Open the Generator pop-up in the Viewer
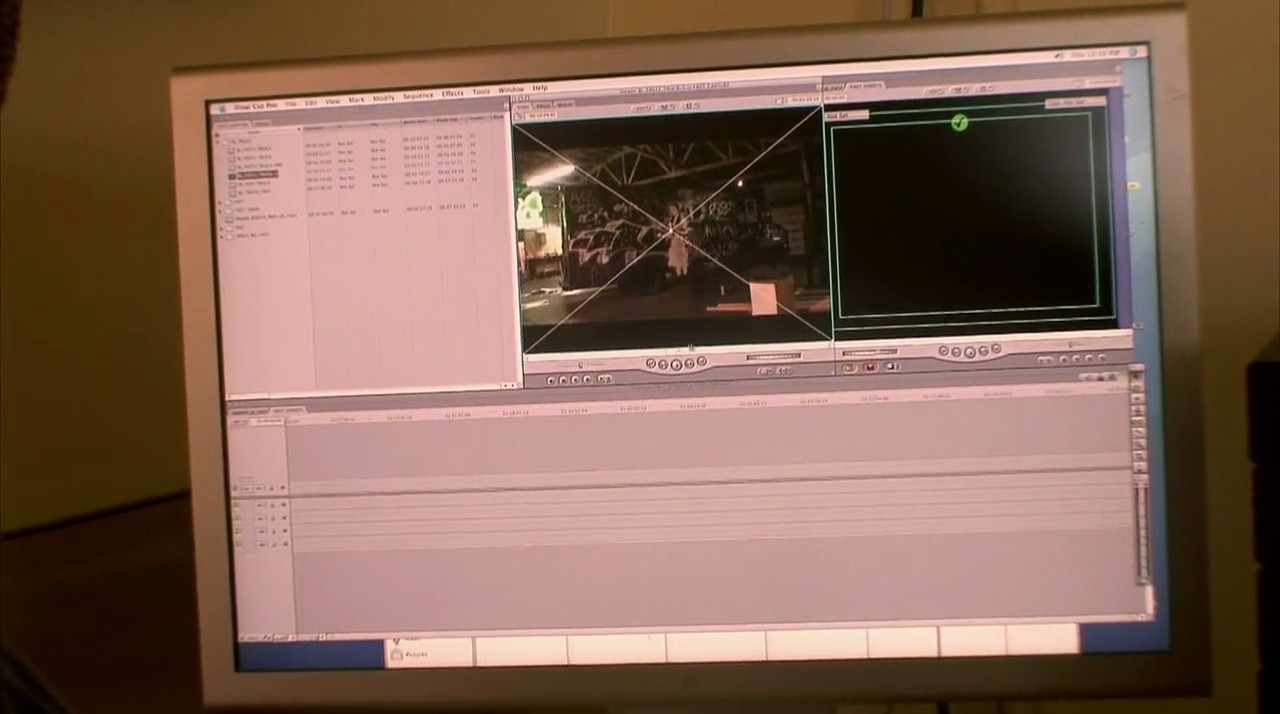Image resolution: width=1280 pixels, height=714 pixels. pyautogui.click(x=785, y=370)
